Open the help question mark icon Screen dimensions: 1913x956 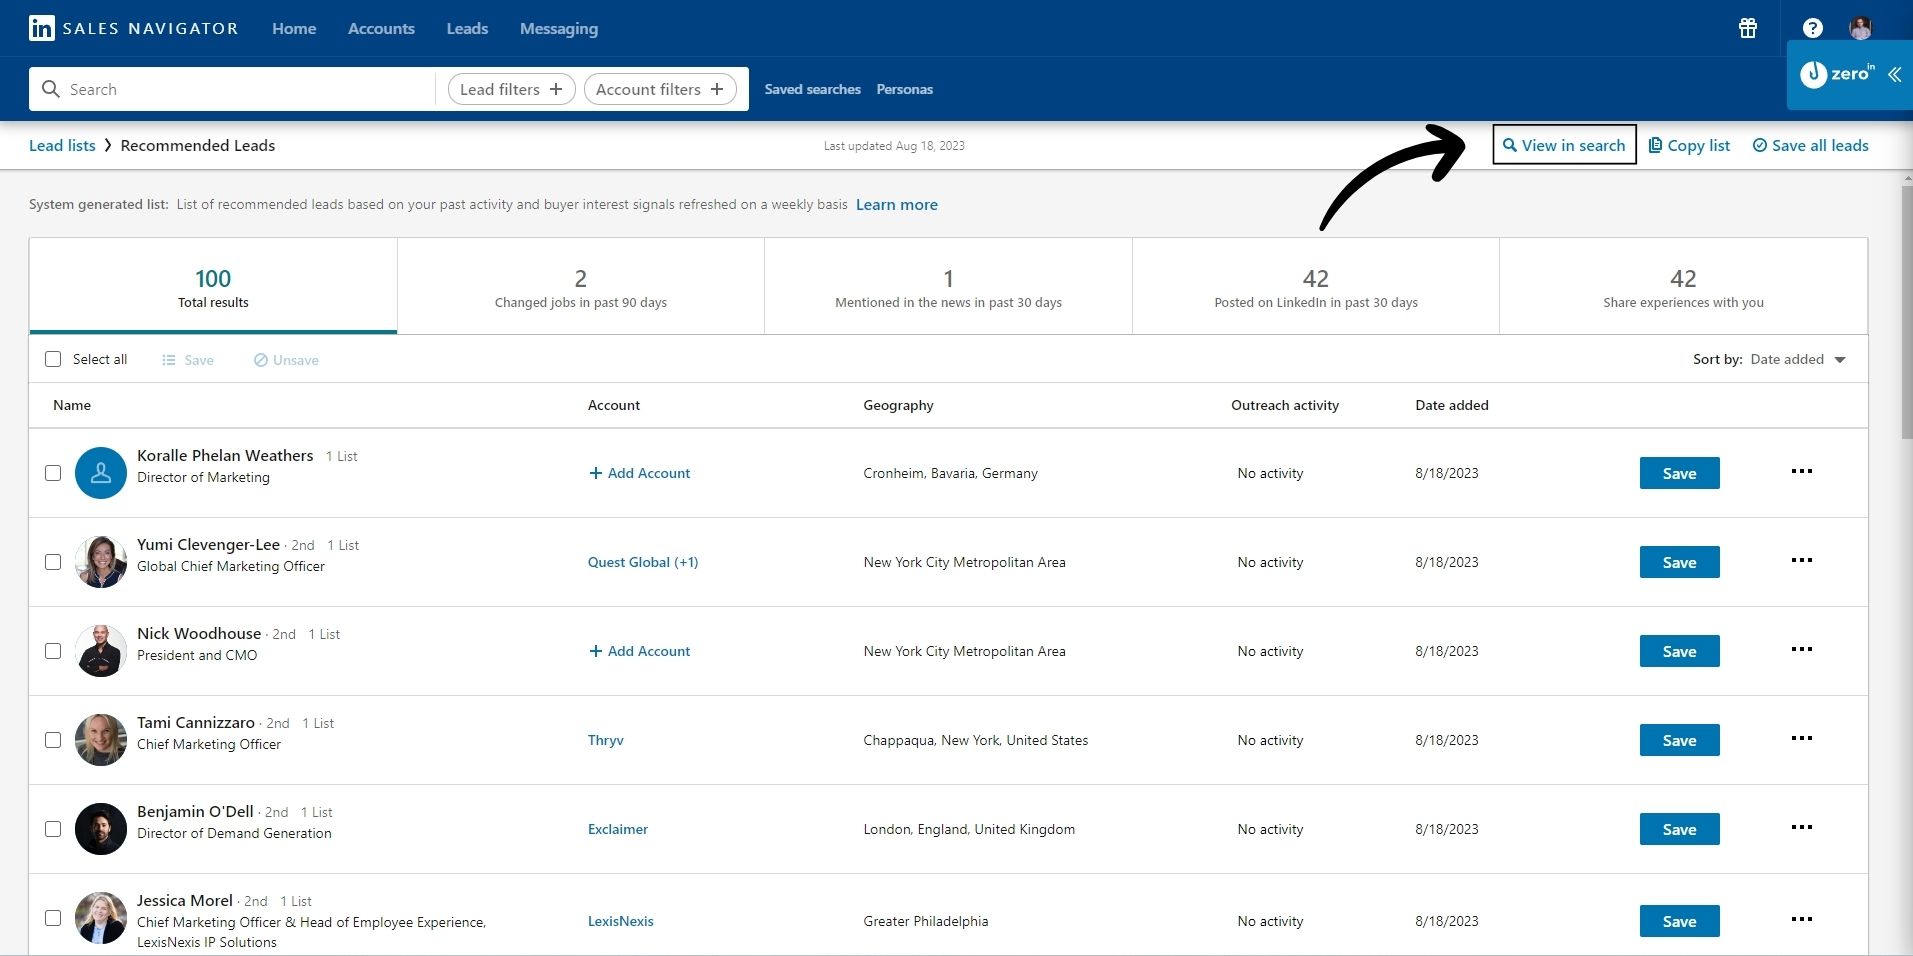pos(1812,28)
